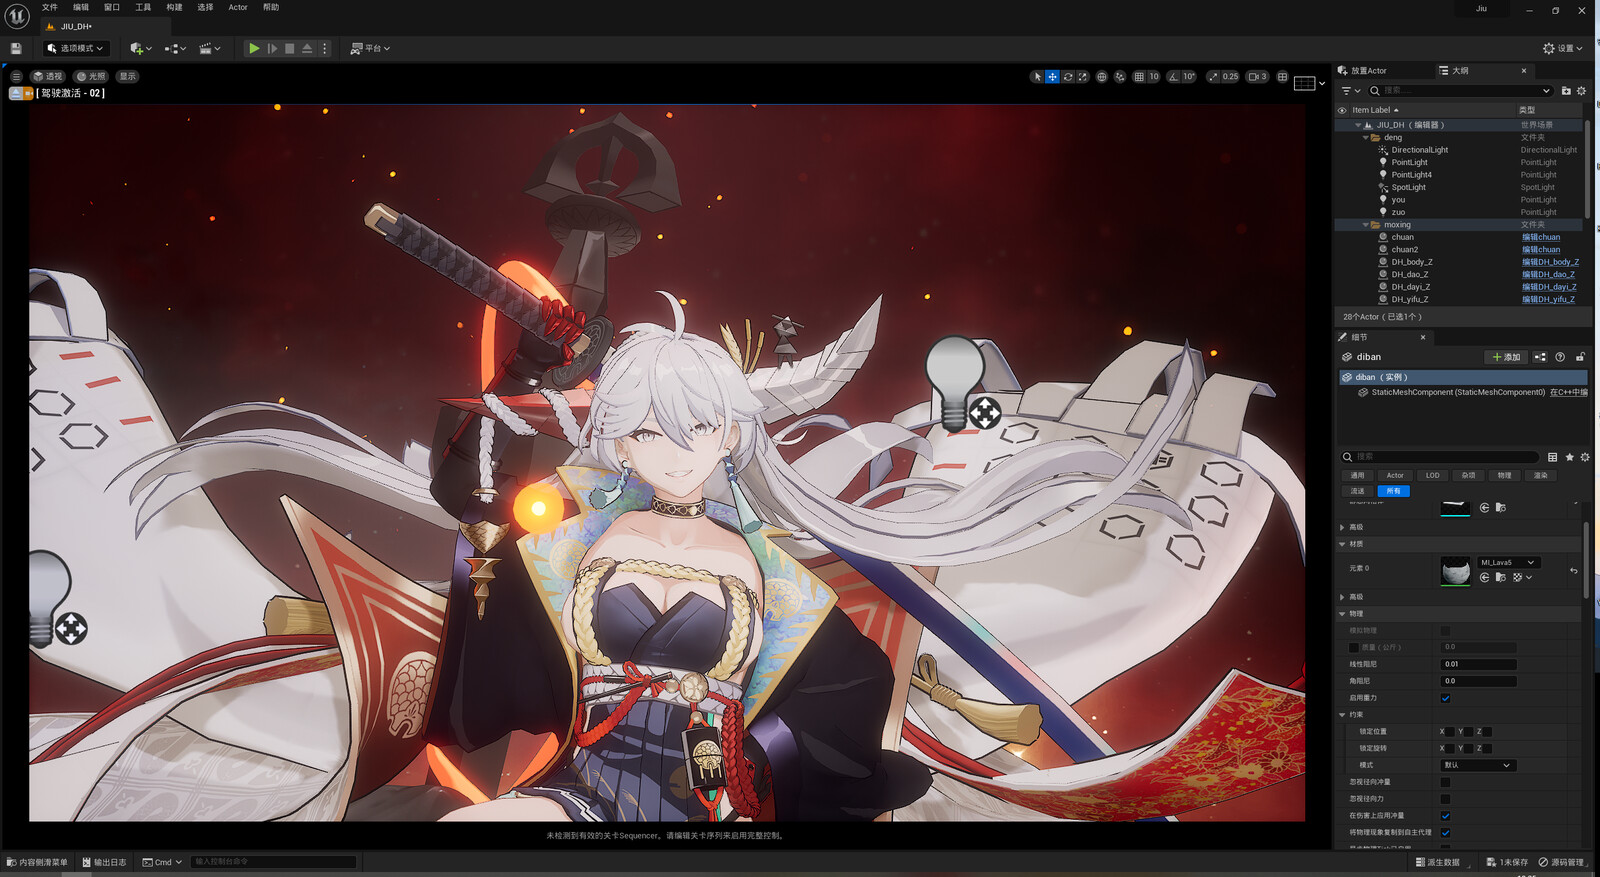Open the MI_Lava5 material dropdown
1600x877 pixels.
[x=1508, y=563]
